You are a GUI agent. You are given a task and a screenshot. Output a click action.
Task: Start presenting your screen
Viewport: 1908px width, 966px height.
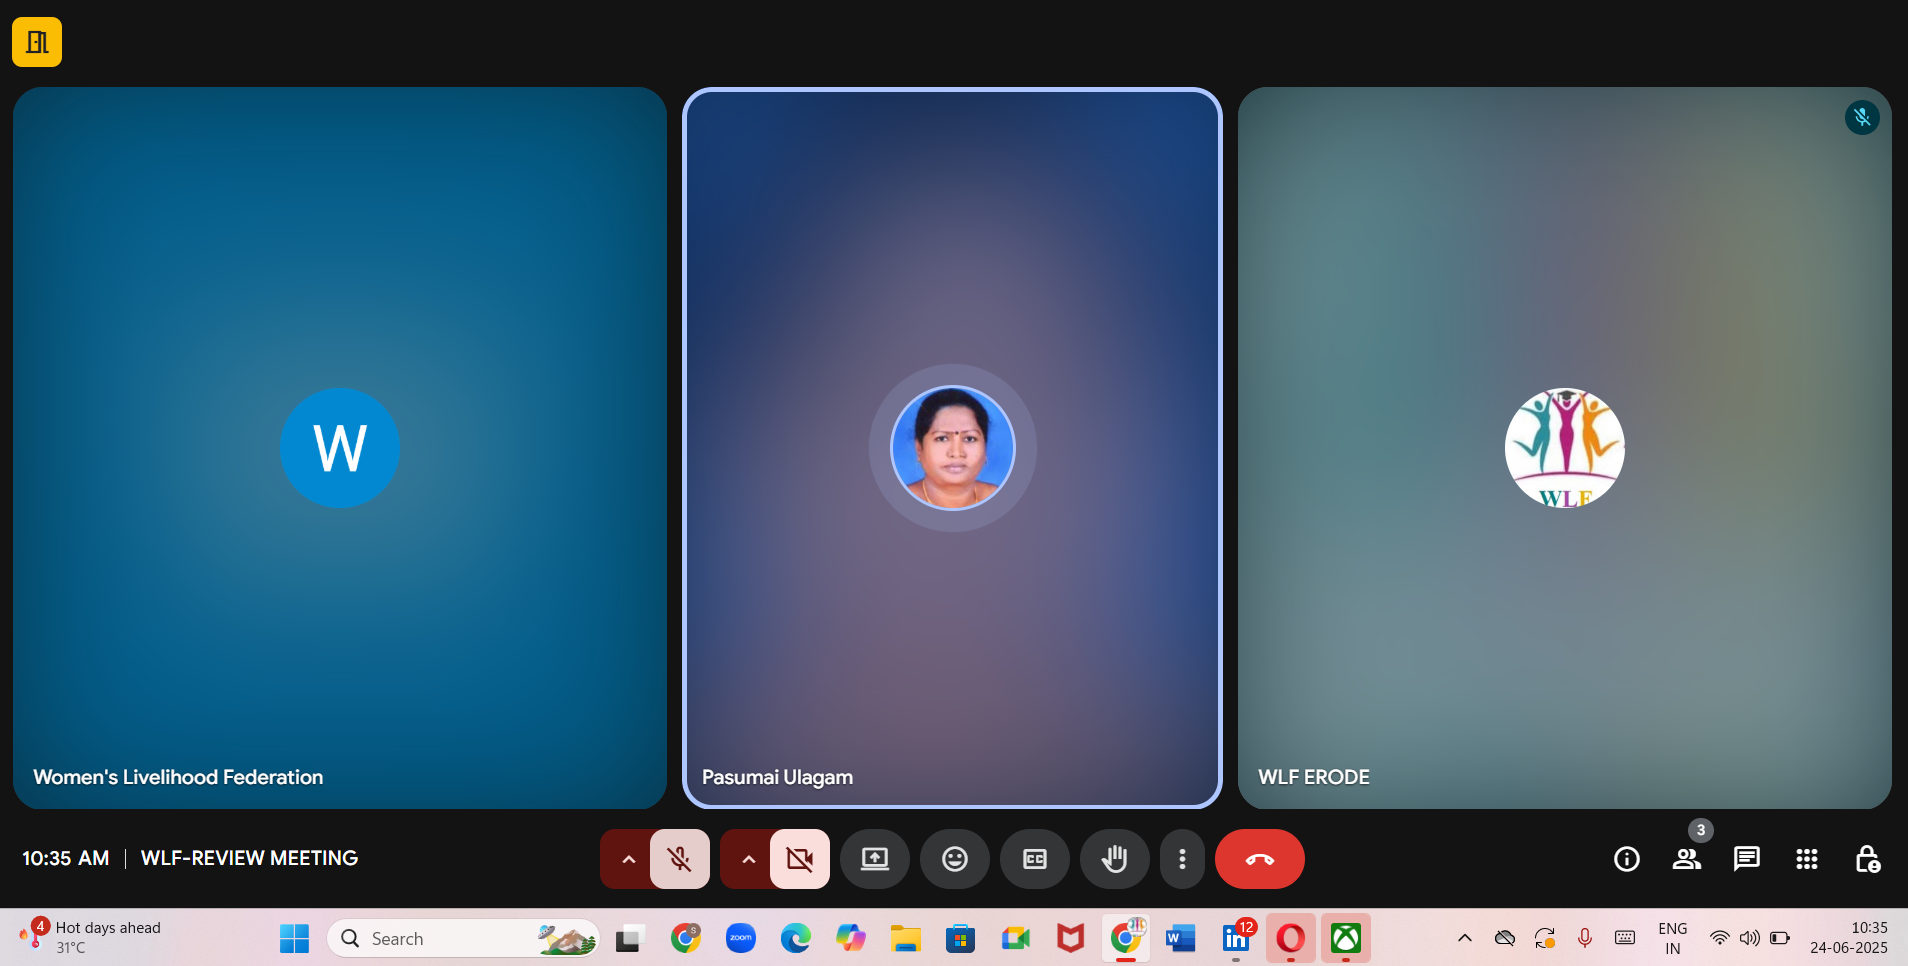point(875,859)
